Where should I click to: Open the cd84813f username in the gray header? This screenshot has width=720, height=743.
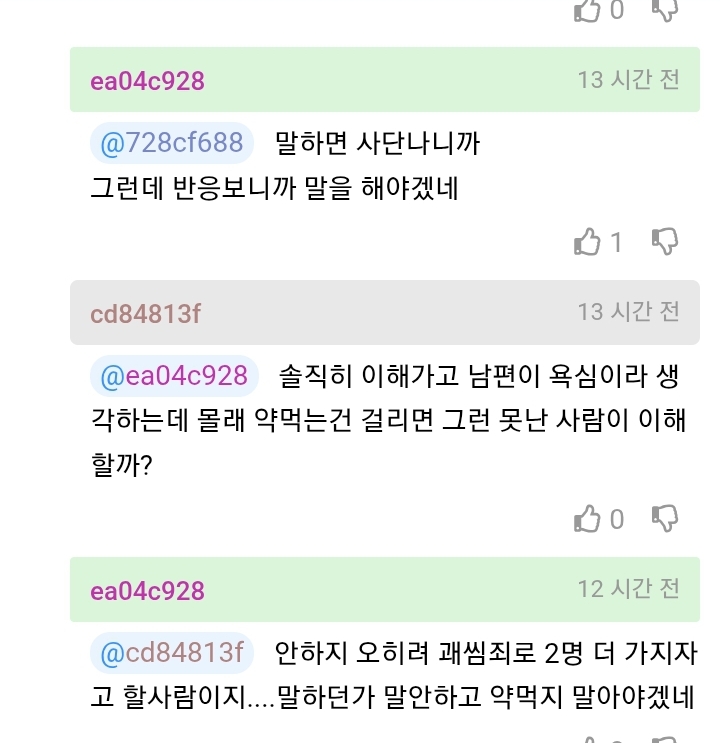[x=146, y=314]
